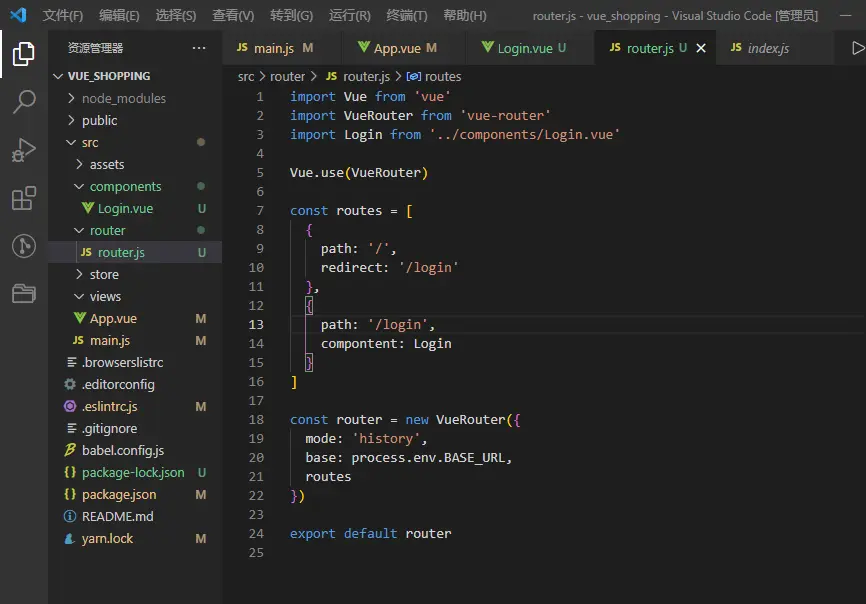Click JS icon of main.js tab
Viewport: 866px width, 604px height.
click(242, 47)
